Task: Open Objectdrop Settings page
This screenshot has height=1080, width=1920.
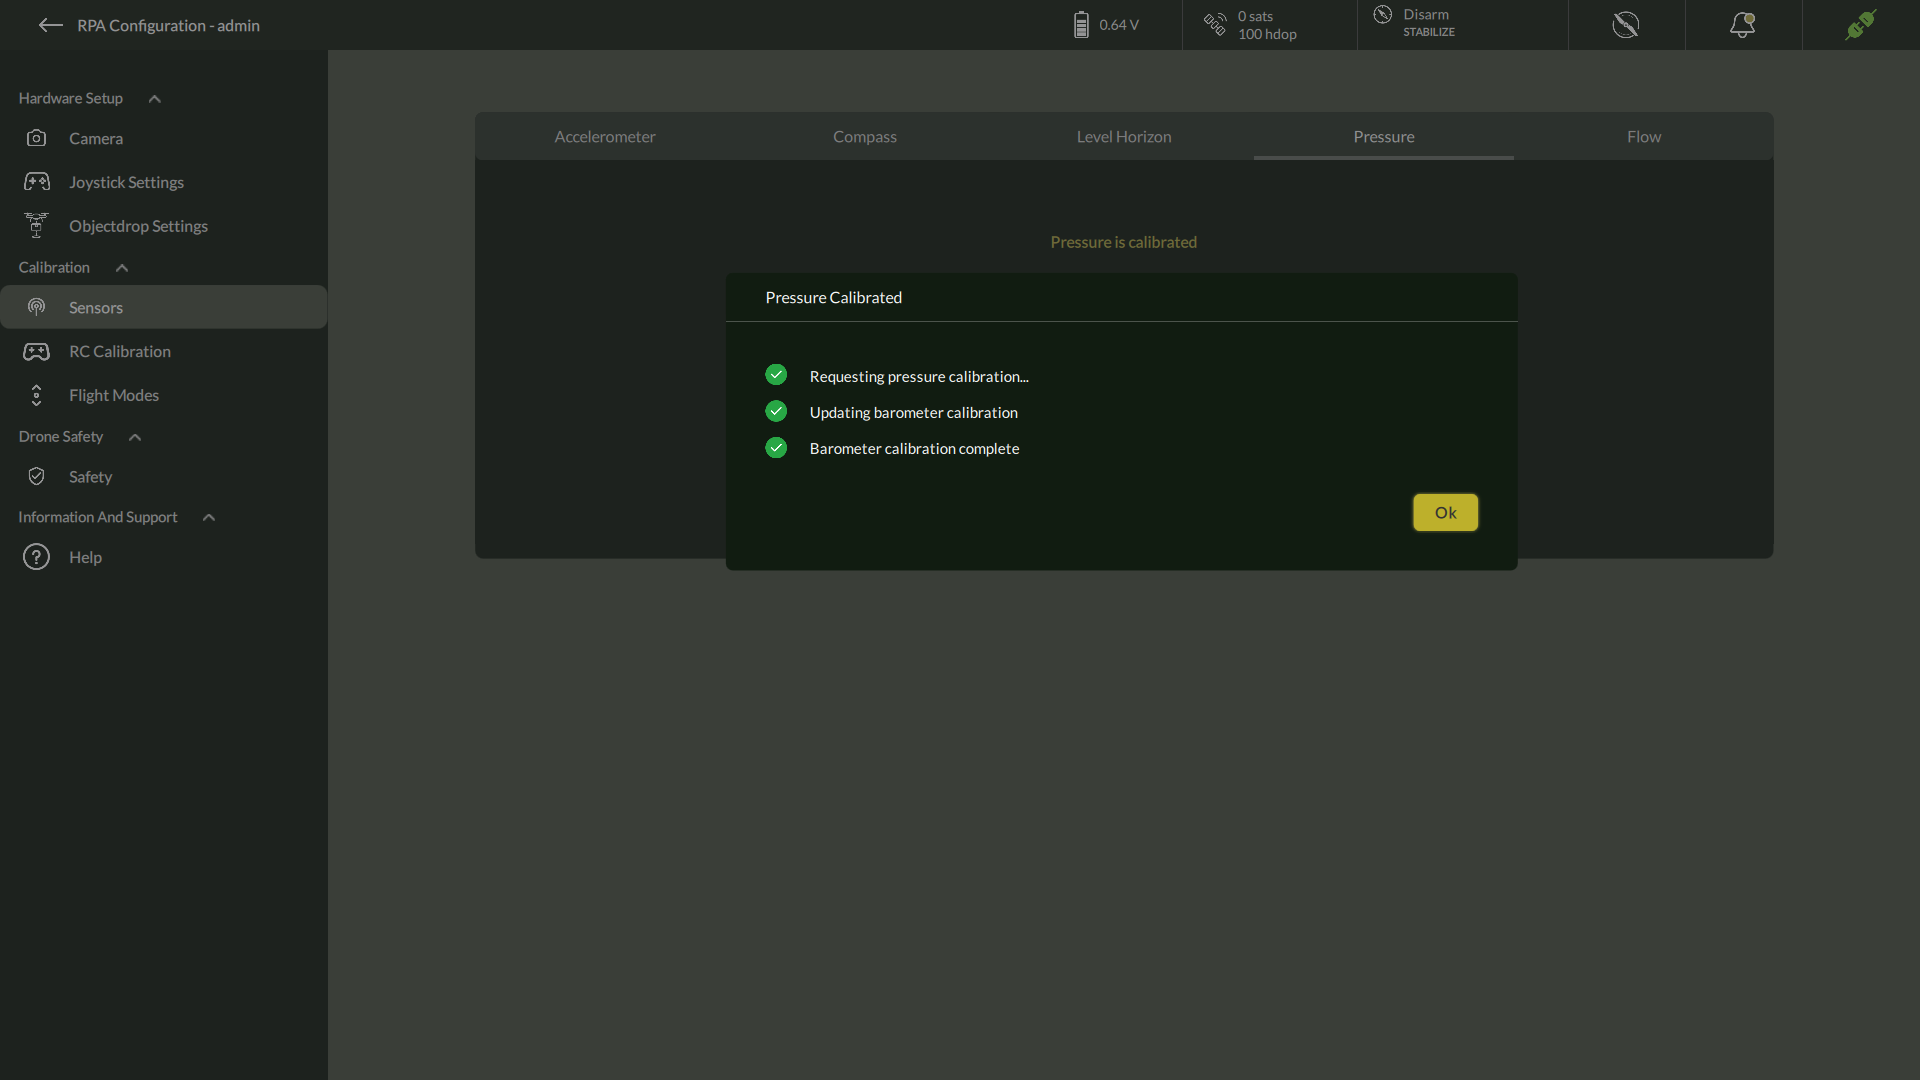Action: point(164,226)
